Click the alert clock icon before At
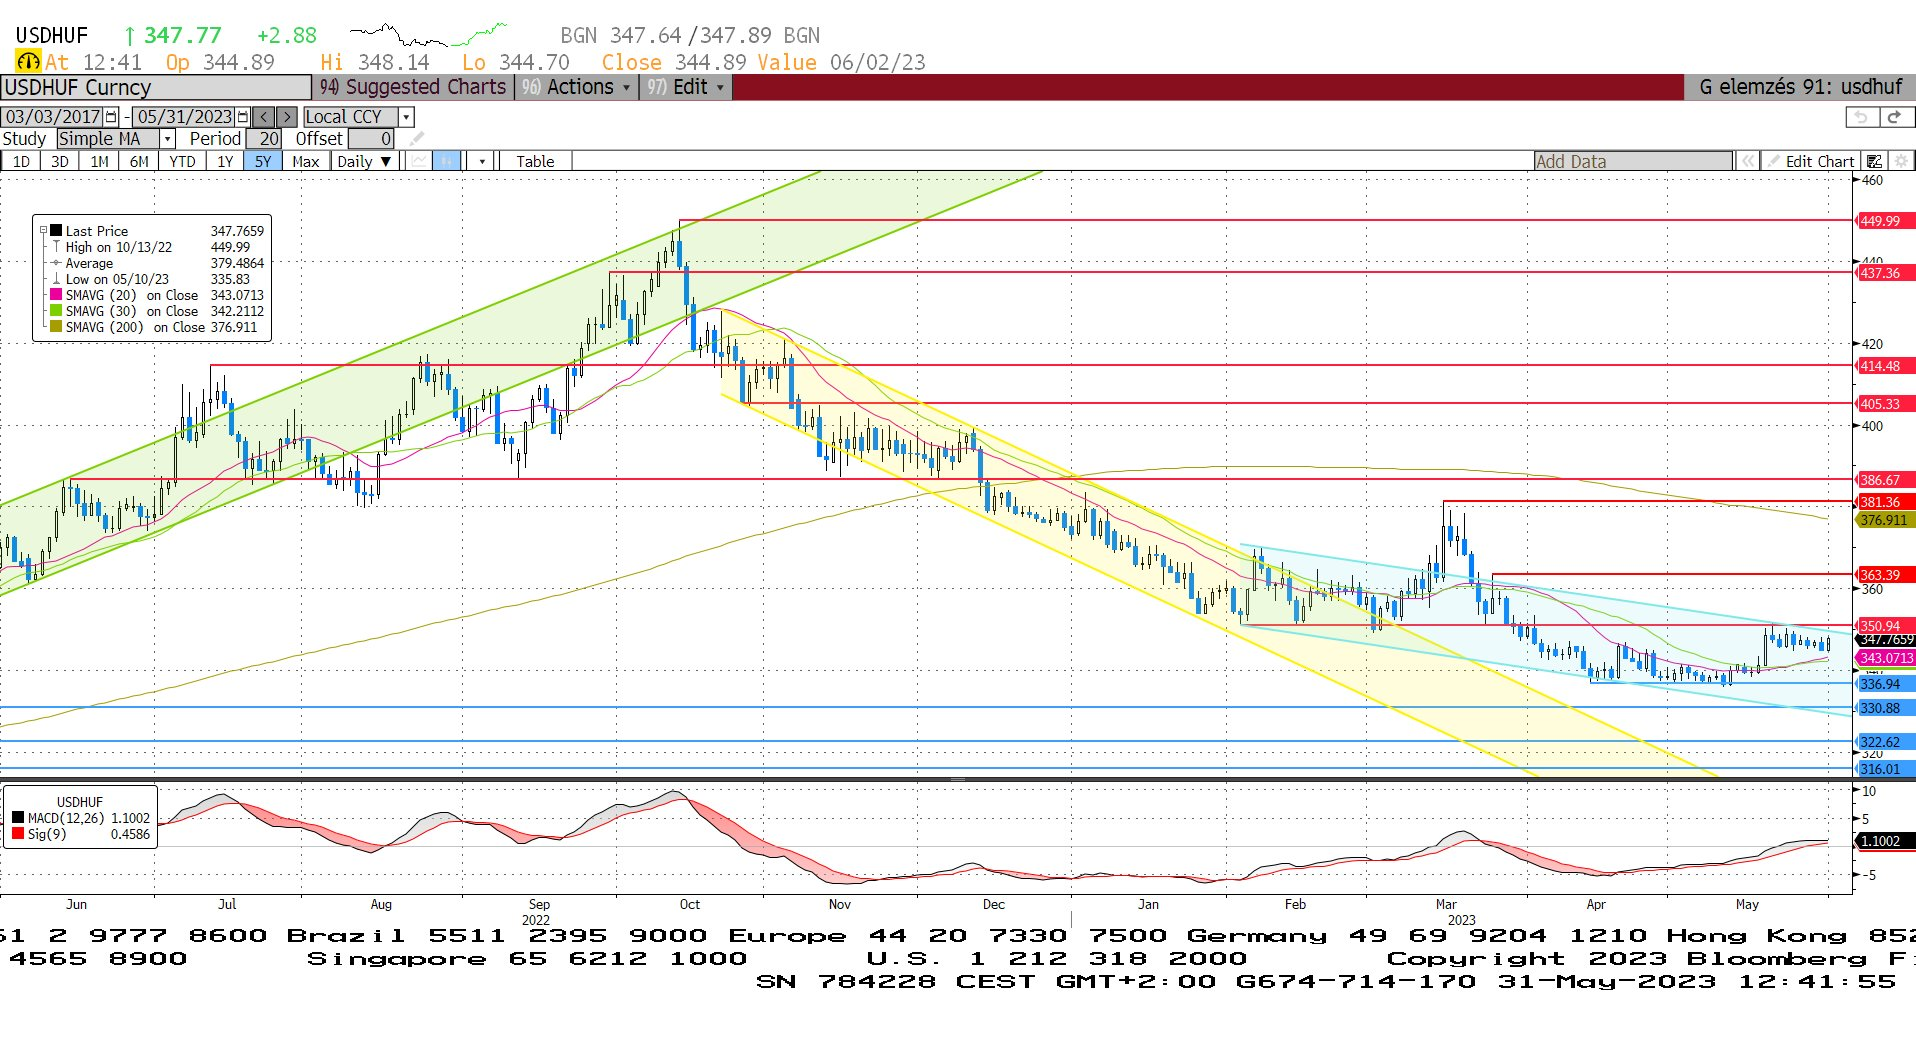Screen dimensions: 1916x1037 pyautogui.click(x=28, y=62)
